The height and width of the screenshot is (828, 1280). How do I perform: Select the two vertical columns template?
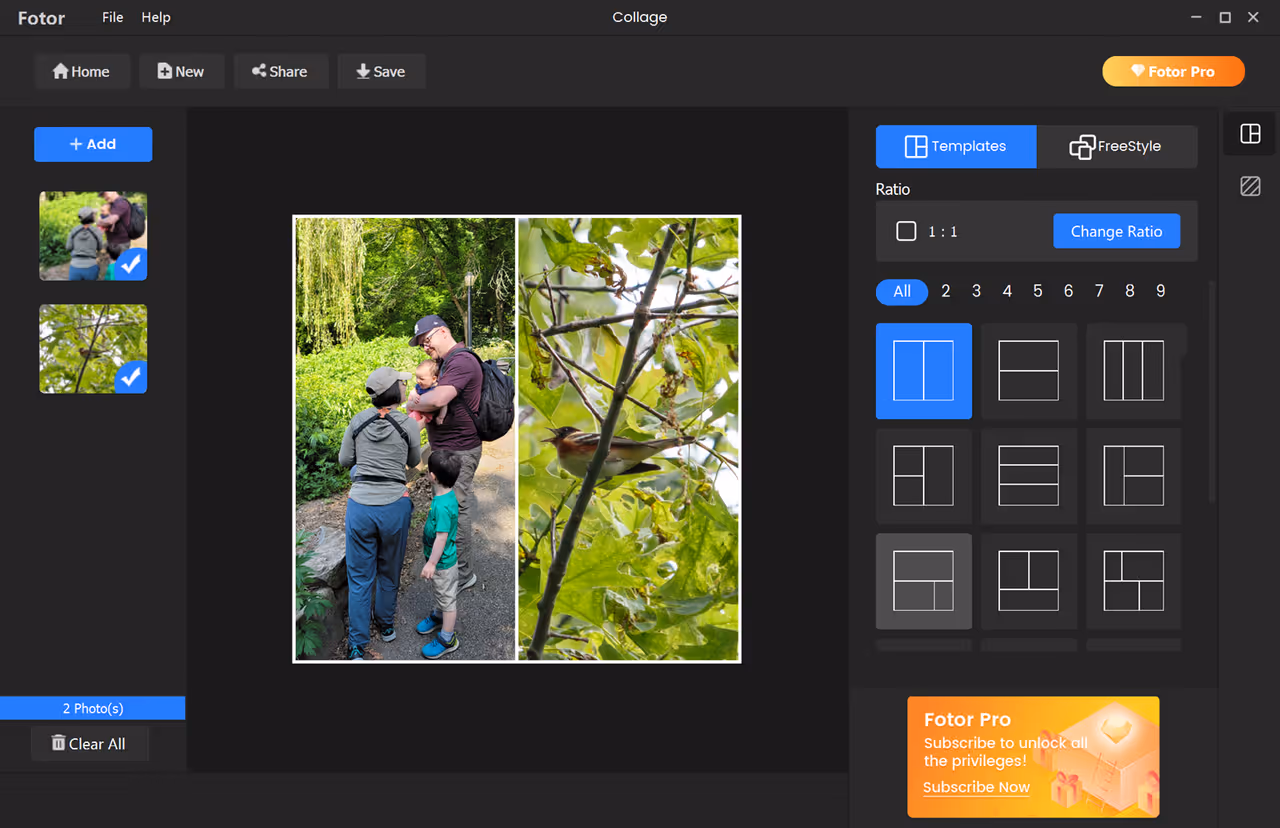point(923,371)
